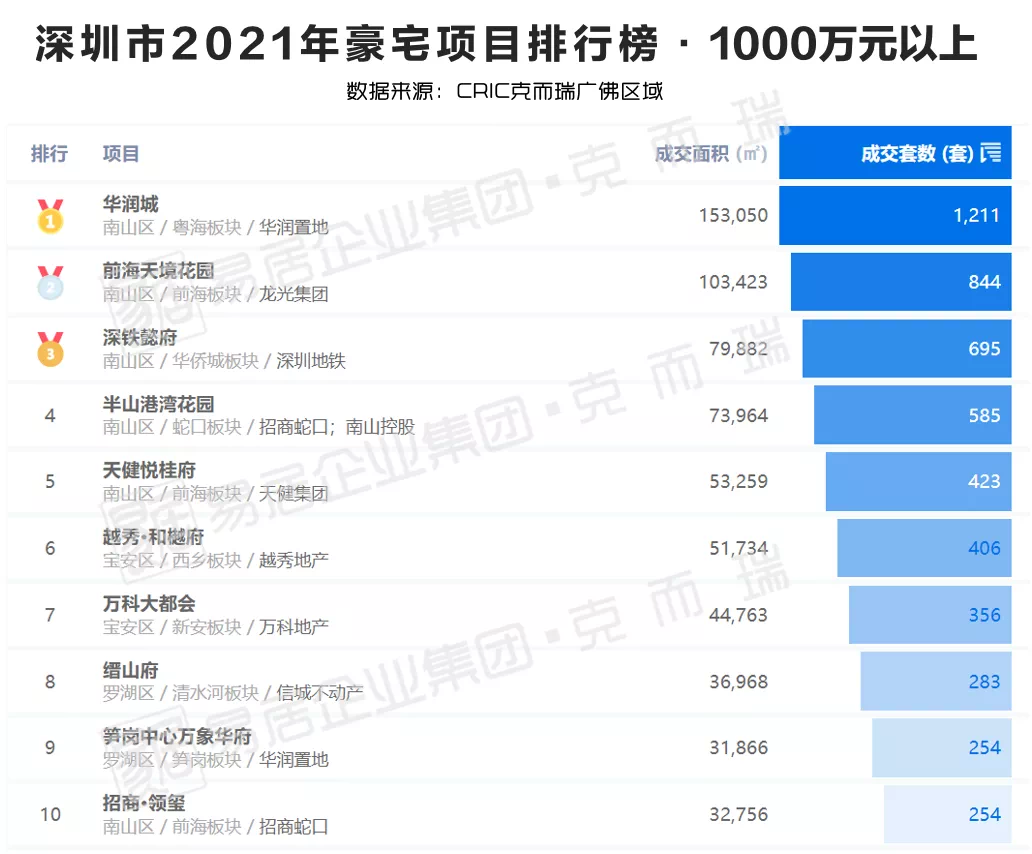Image resolution: width=1032 pixels, height=854 pixels.
Task: Click area value 153,050
Action: [x=733, y=215]
